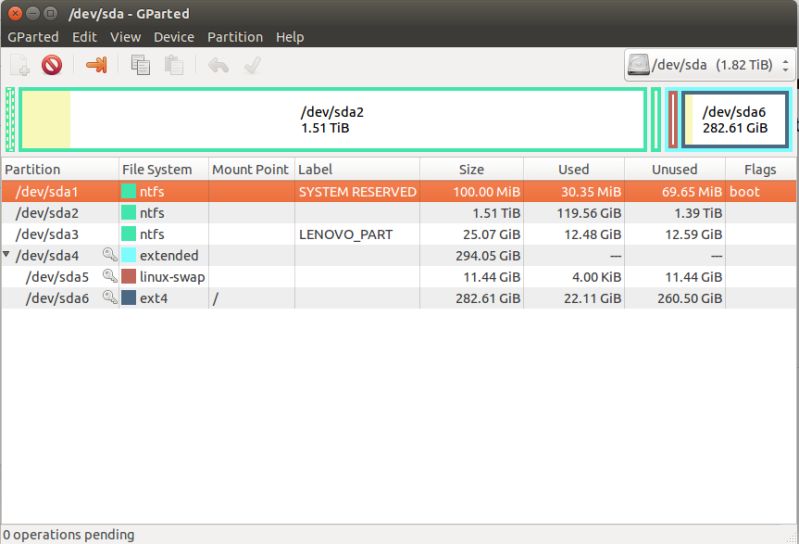Screen dimensions: 799x544
Task: Open the GParted menu
Action: [33, 37]
